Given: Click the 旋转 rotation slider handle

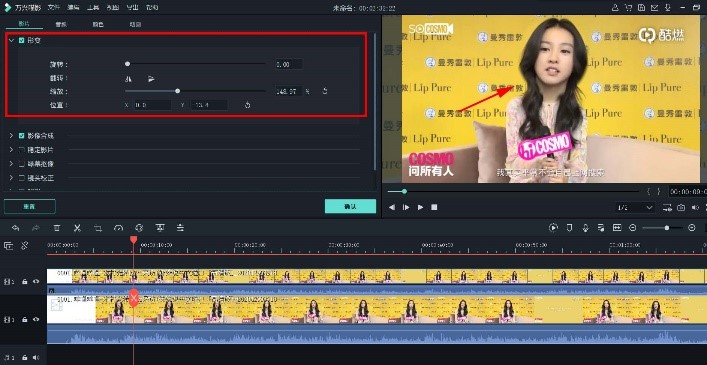Looking at the screenshot, I should coord(128,64).
